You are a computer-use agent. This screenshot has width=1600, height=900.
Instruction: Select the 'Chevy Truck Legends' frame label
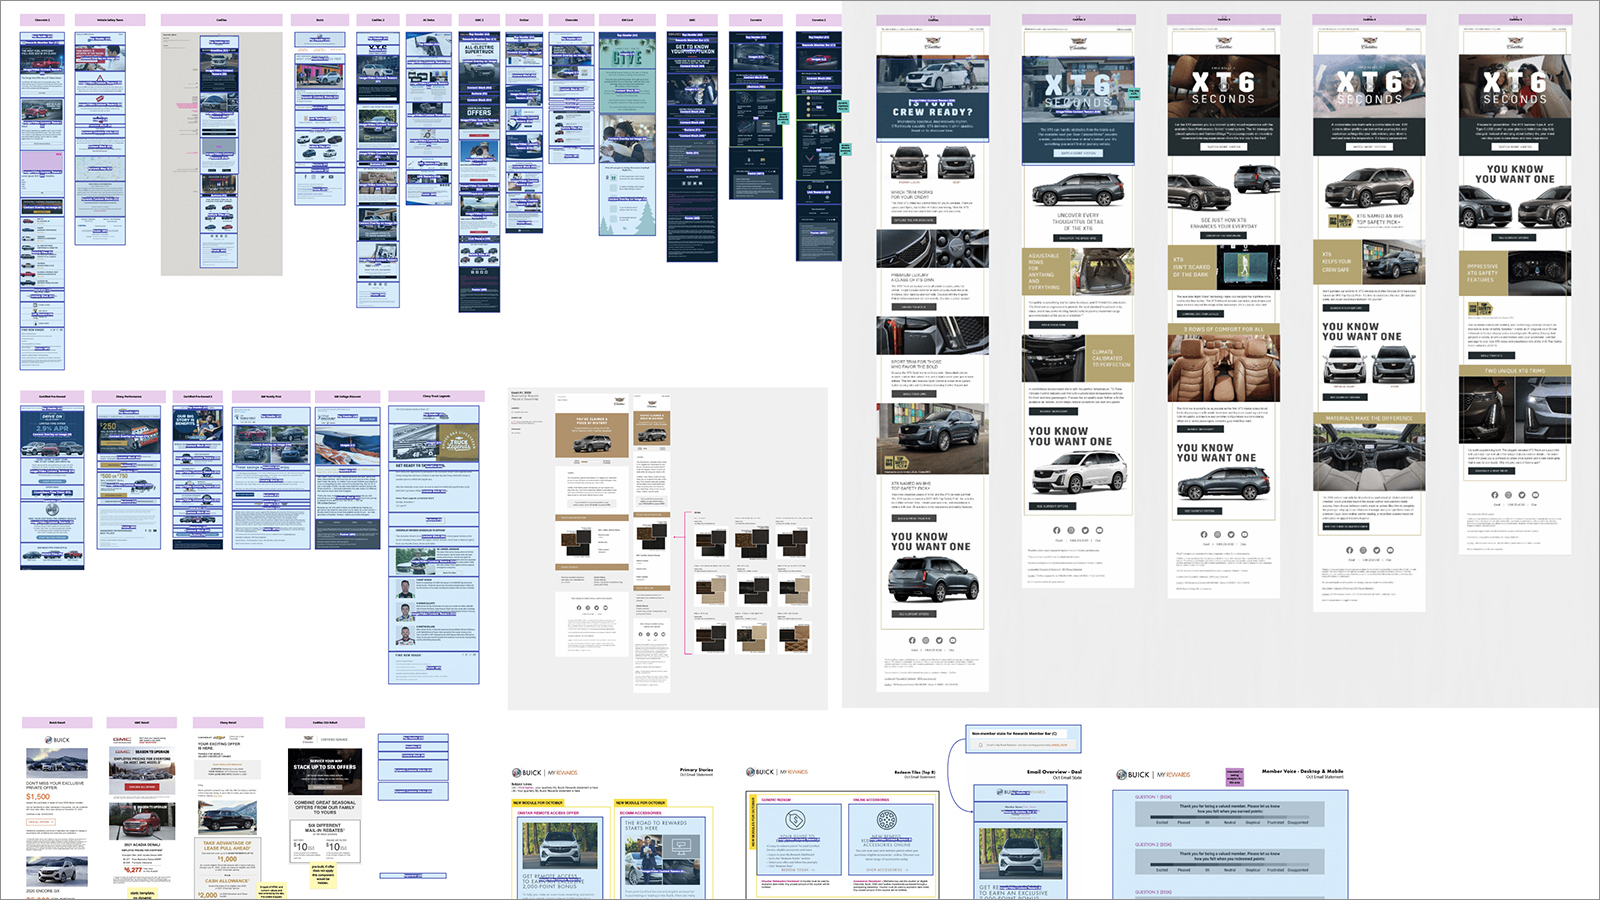coord(436,397)
